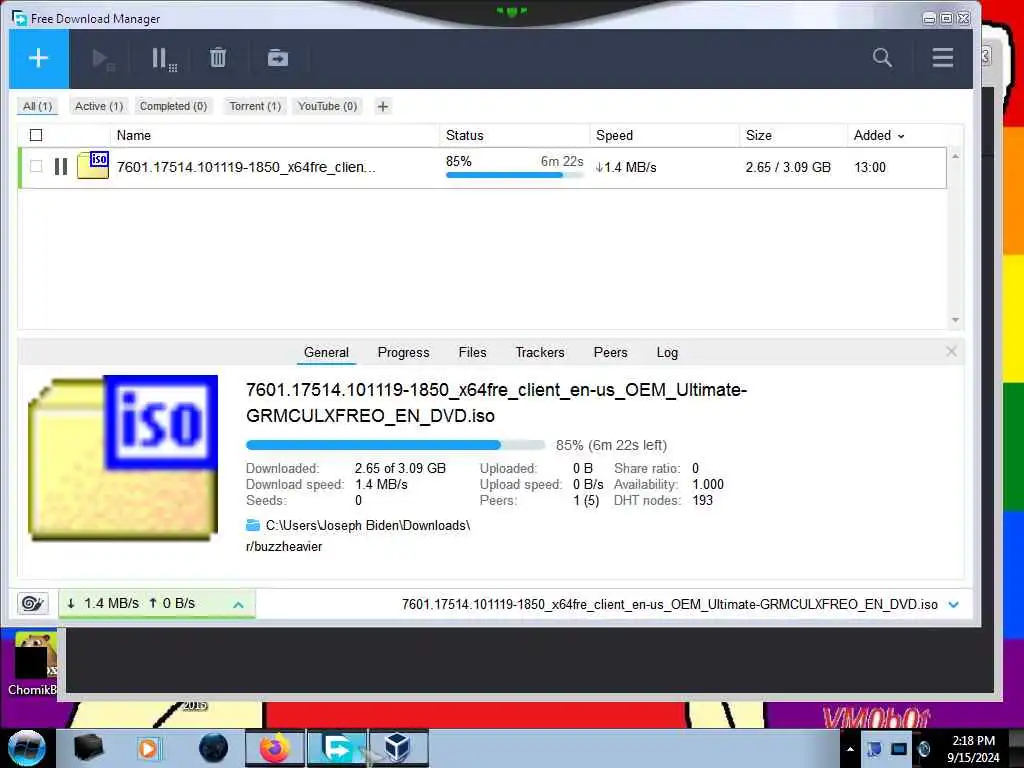
Task: Click the 2.65 / 3.09 GB size cell
Action: click(788, 167)
